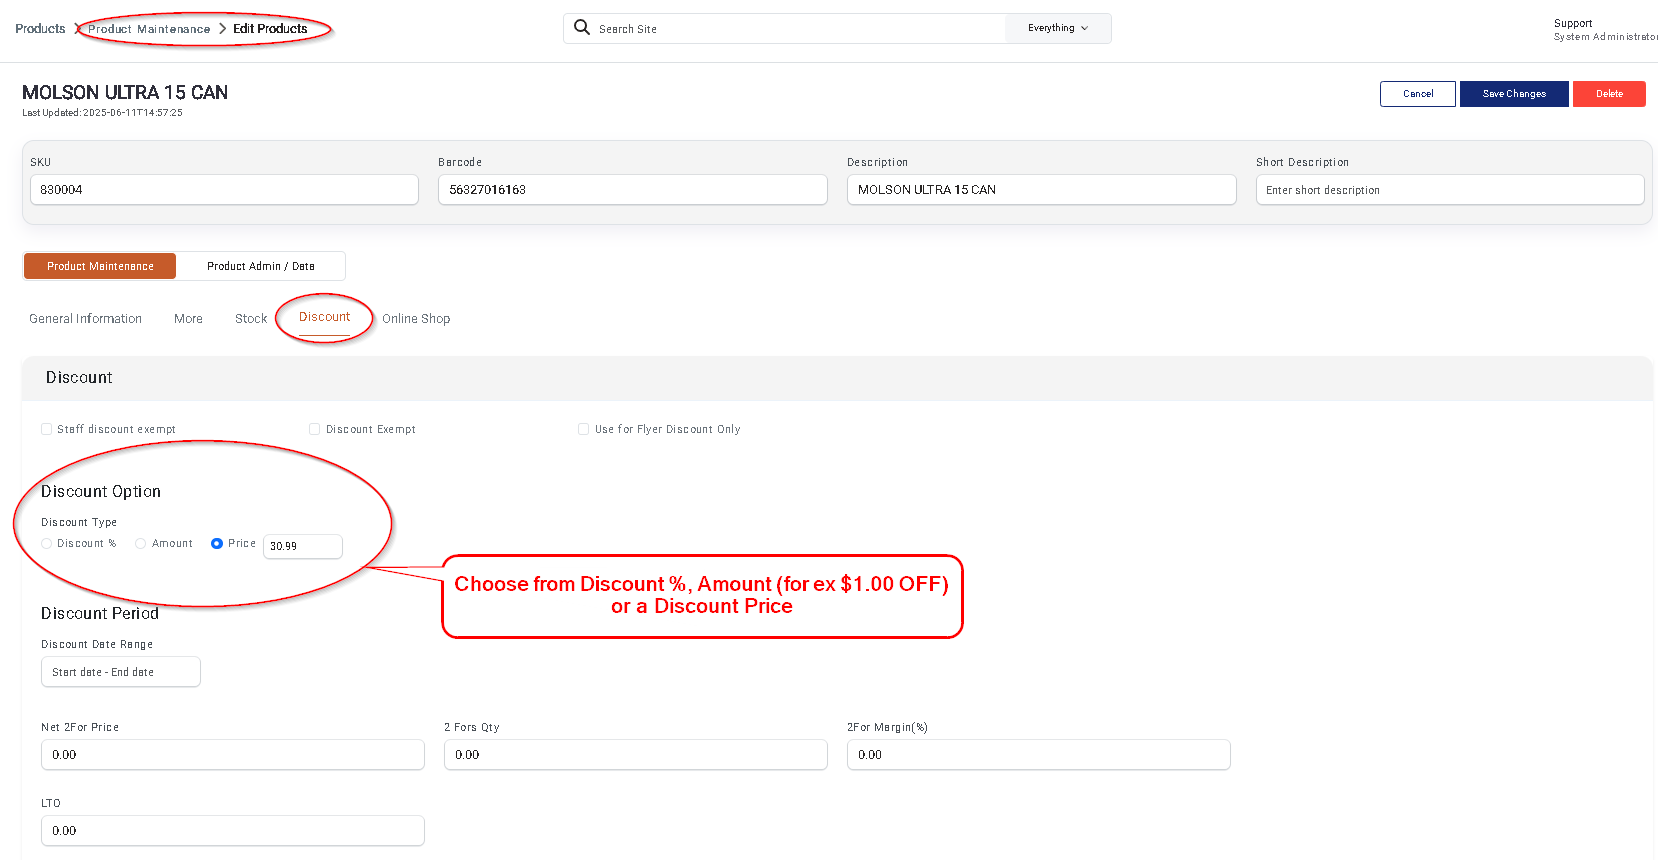Click the Edit Products breadcrumb
Image resolution: width=1658 pixels, height=860 pixels.
click(x=270, y=29)
